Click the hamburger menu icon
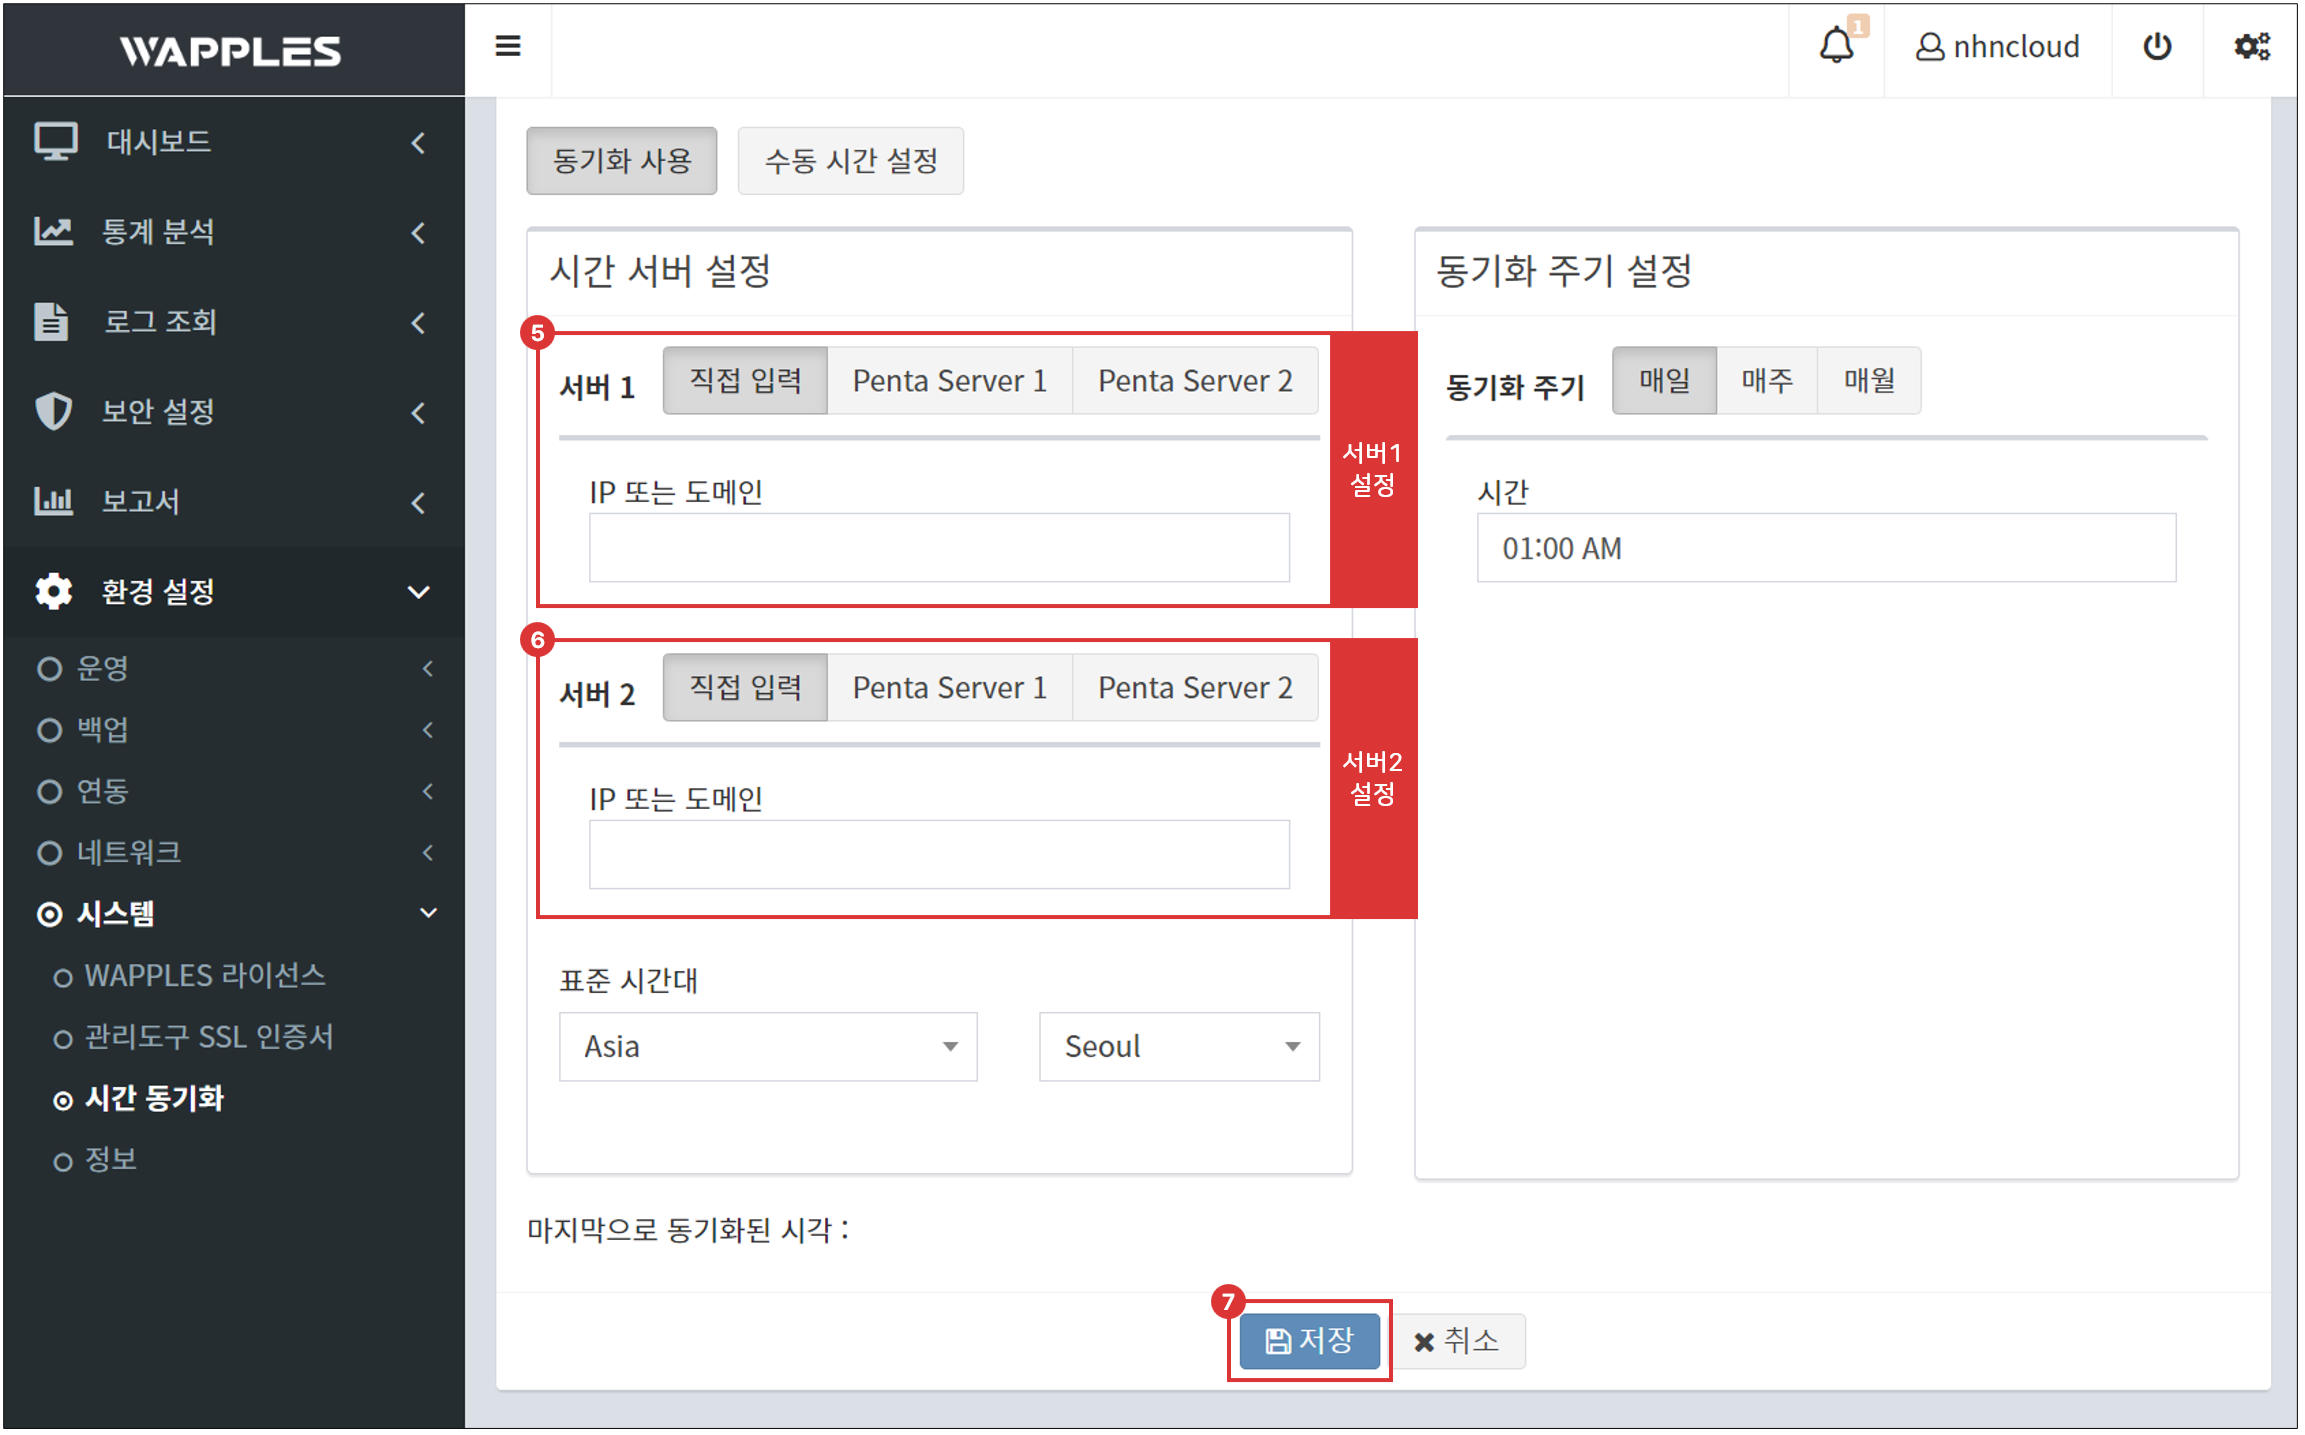Viewport: 2305px width, 1435px height. (x=508, y=46)
